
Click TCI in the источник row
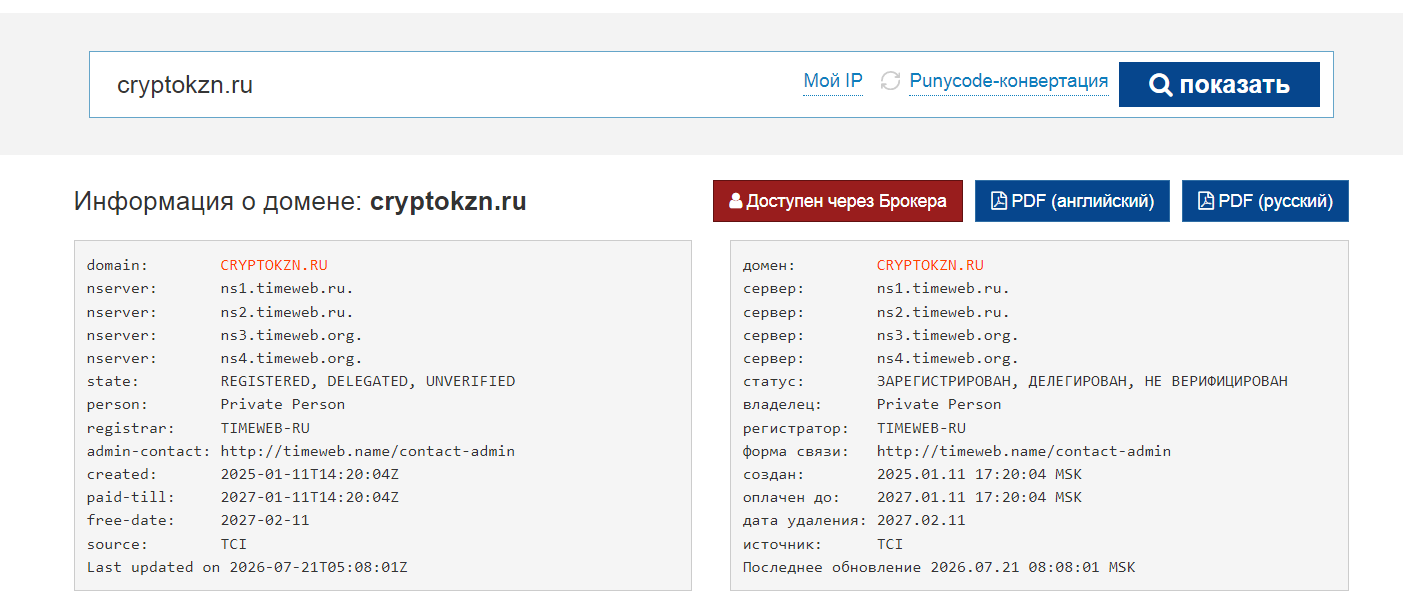[x=890, y=544]
